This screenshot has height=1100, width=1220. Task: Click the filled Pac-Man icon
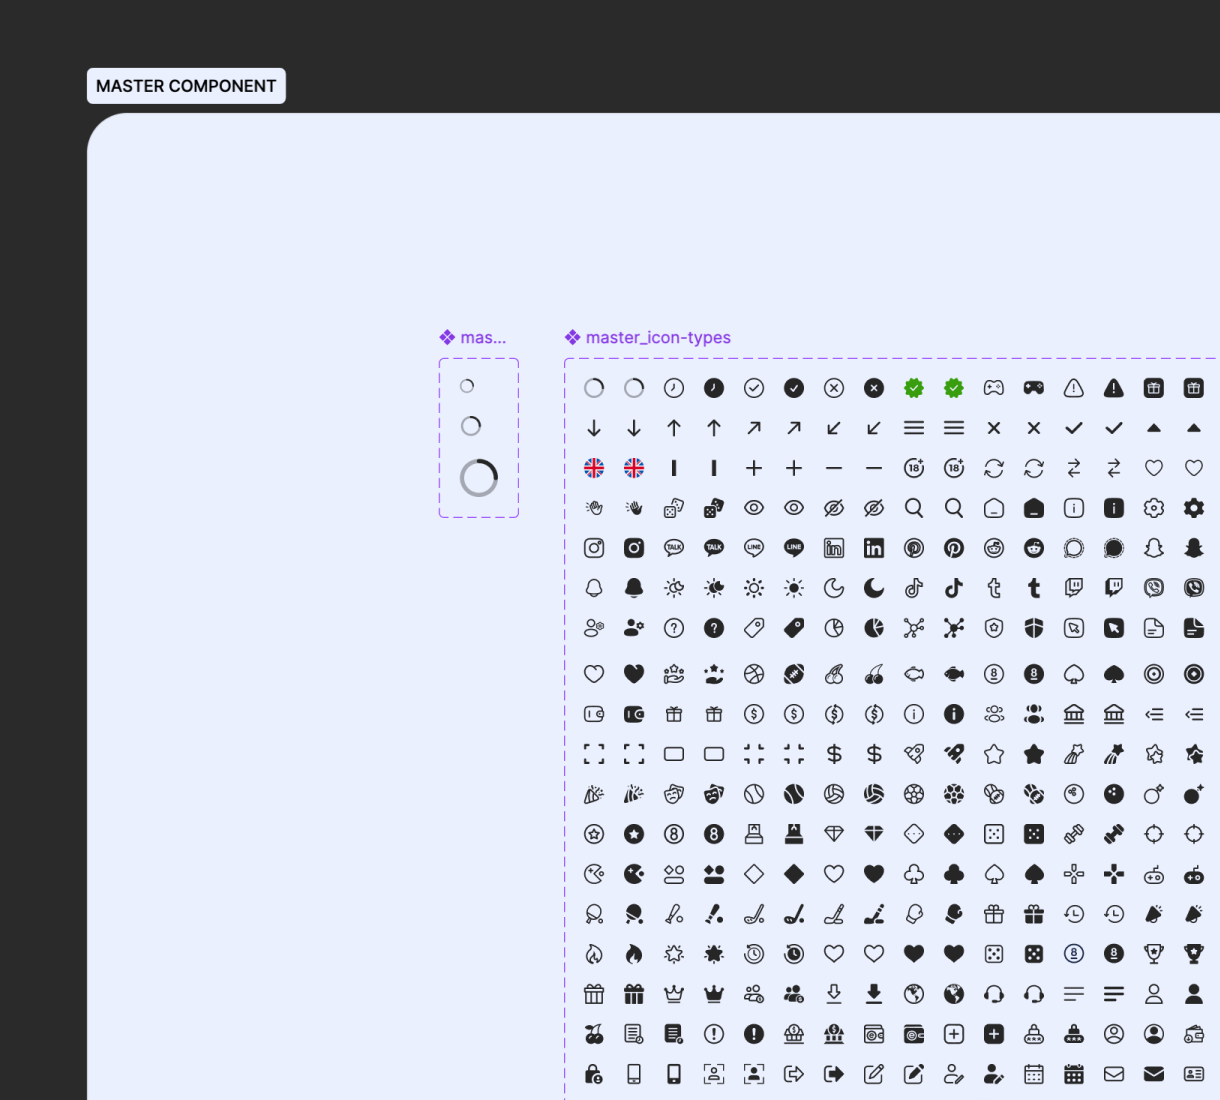click(x=634, y=874)
